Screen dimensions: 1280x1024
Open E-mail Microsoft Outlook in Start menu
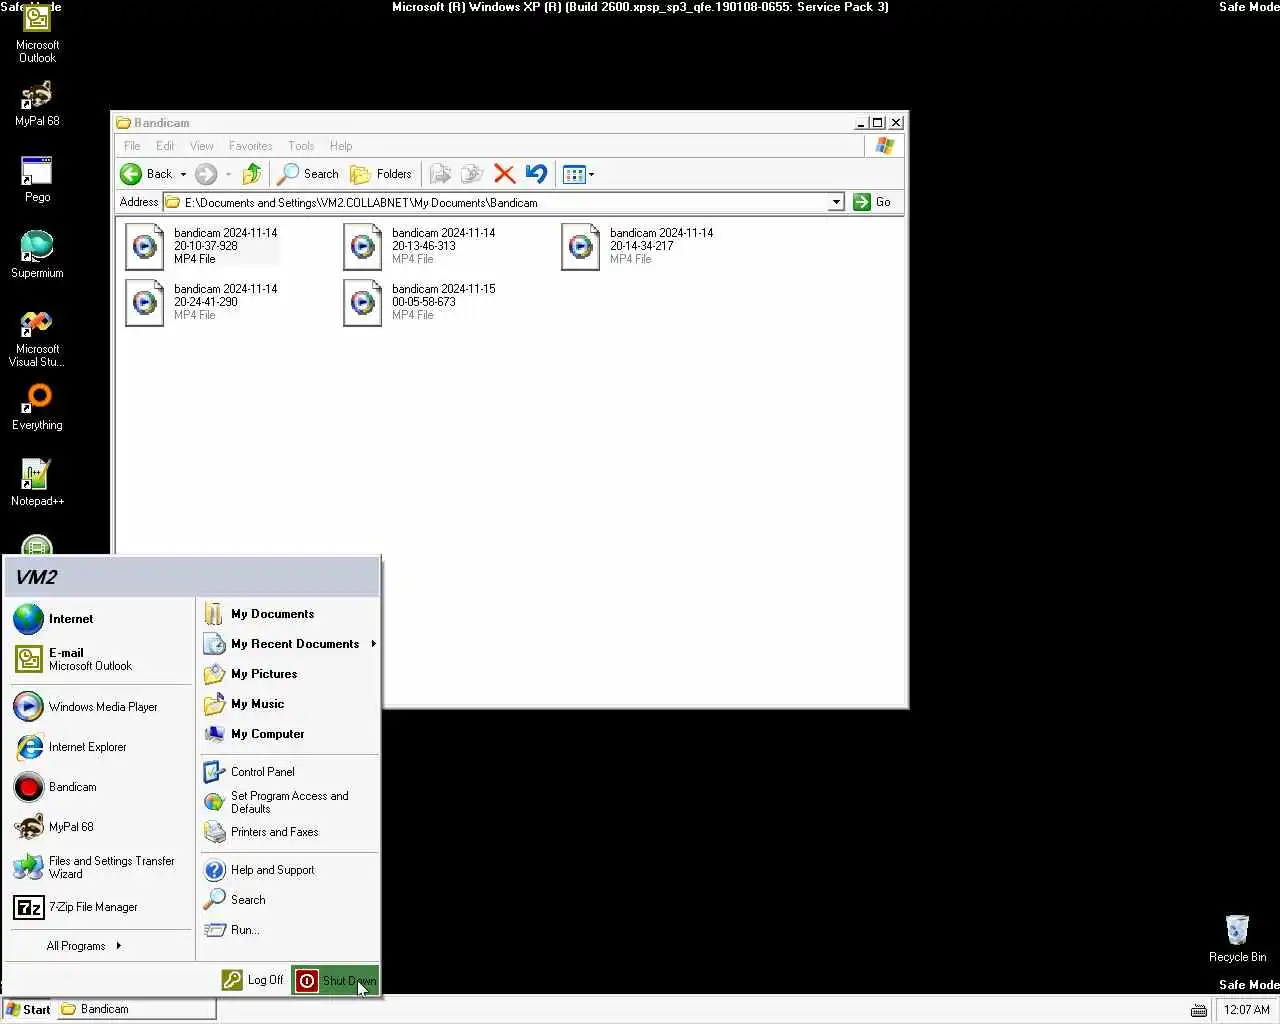(x=100, y=659)
